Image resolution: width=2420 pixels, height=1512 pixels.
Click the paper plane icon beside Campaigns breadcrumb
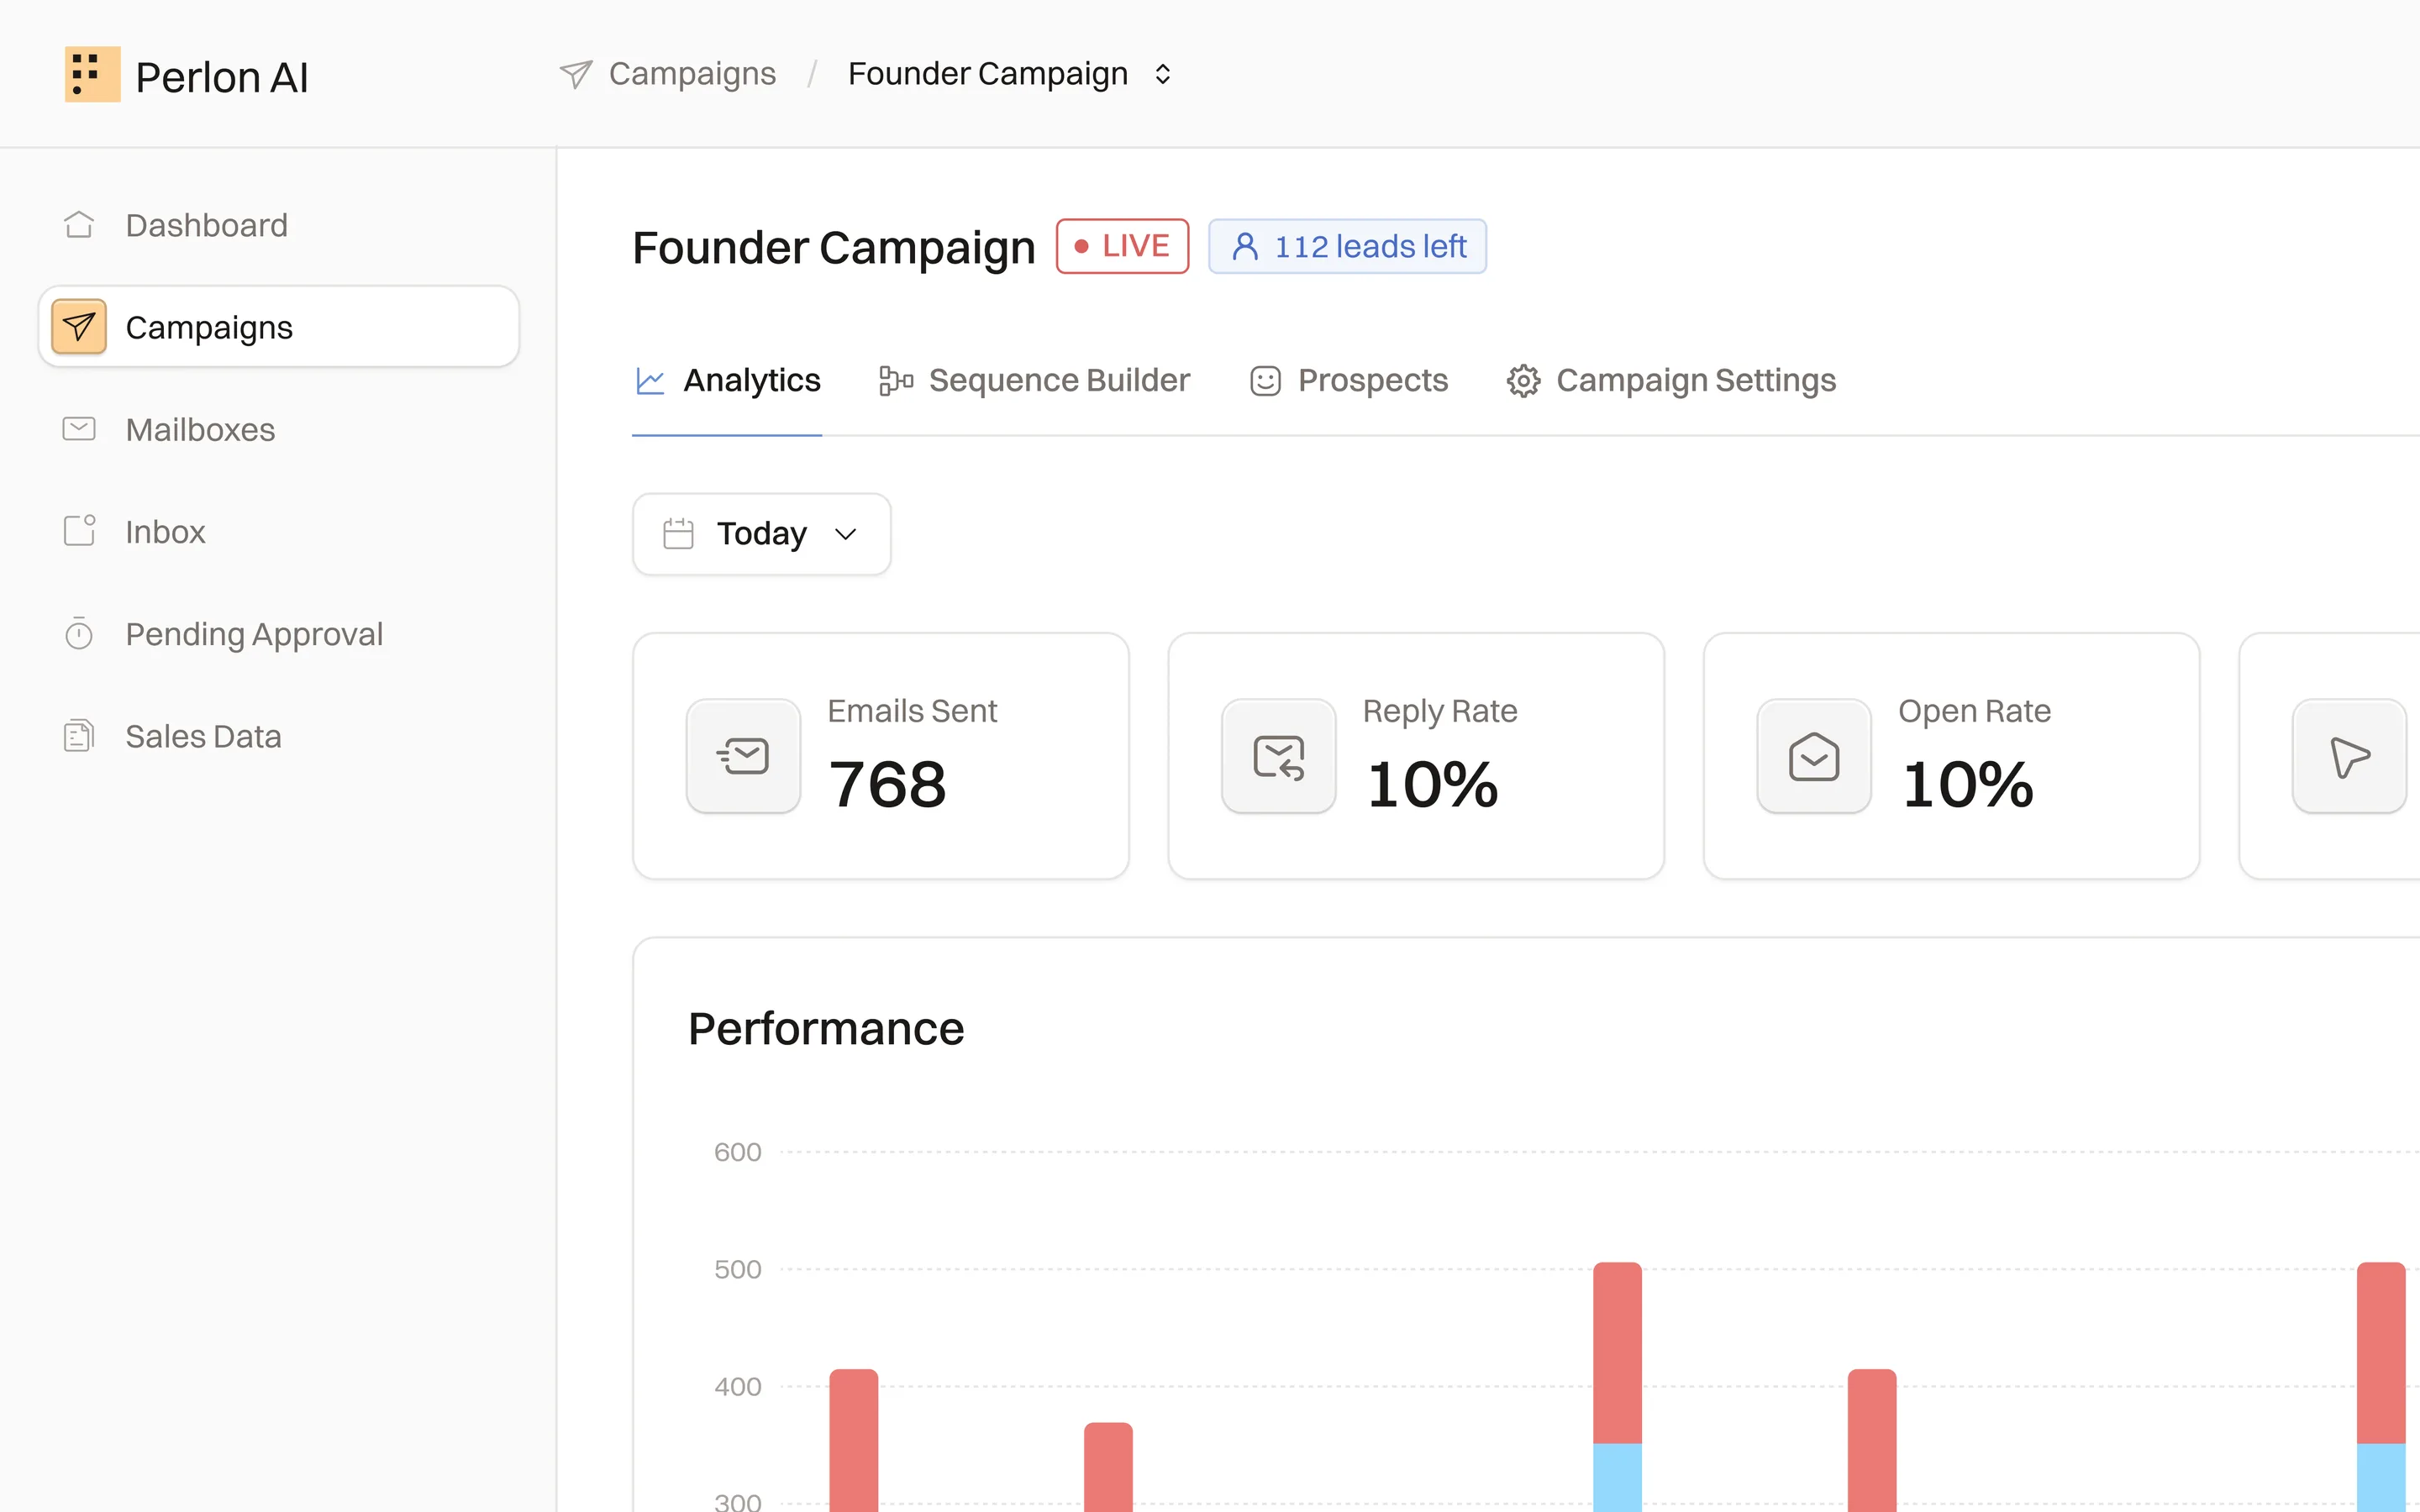575,74
